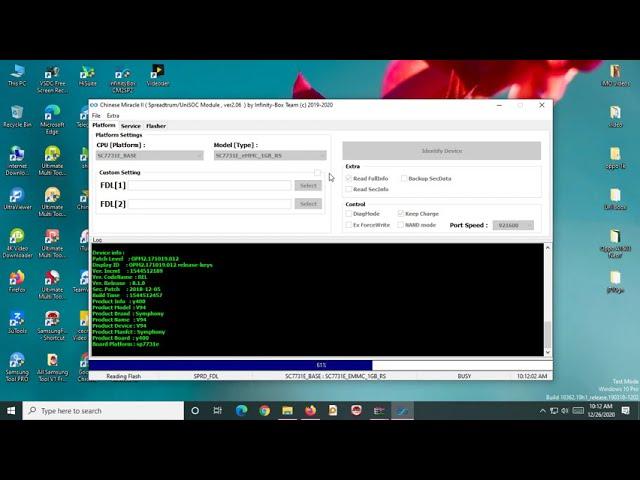Open File Explorer from the taskbar
Screen dimensions: 640x480
287,411
